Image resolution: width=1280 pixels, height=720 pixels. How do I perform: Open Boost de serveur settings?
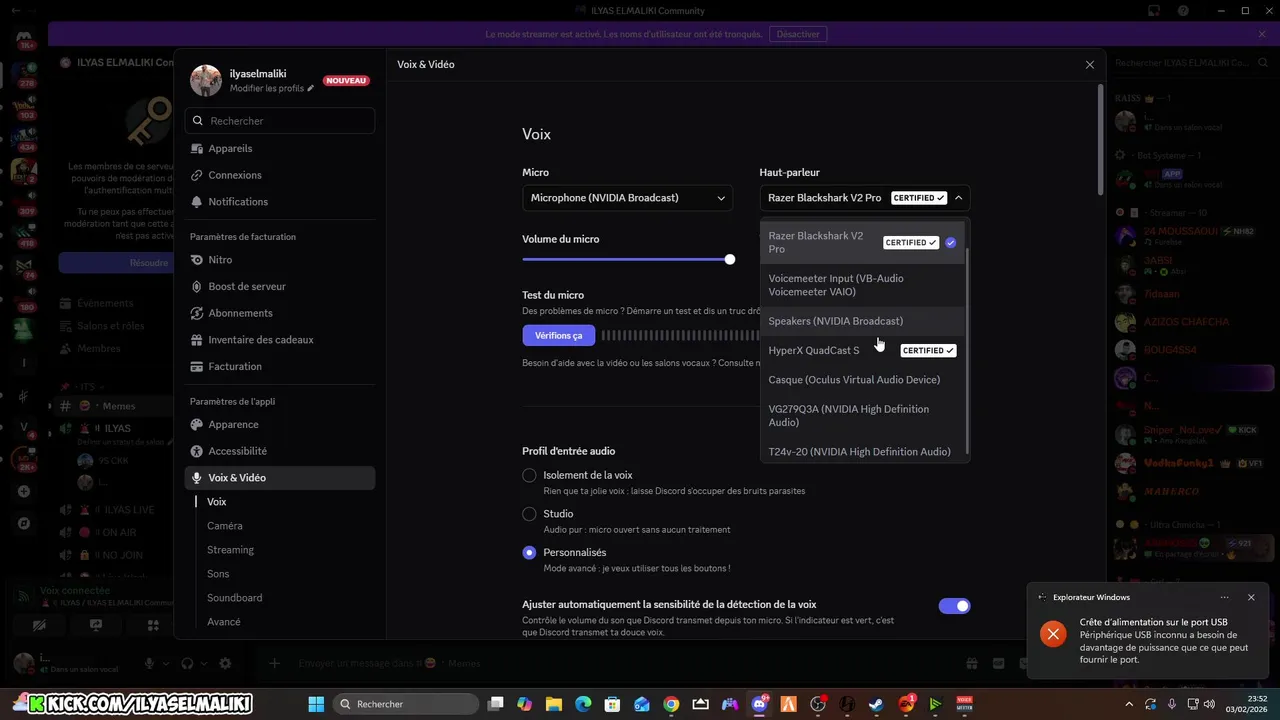pyautogui.click(x=280, y=286)
